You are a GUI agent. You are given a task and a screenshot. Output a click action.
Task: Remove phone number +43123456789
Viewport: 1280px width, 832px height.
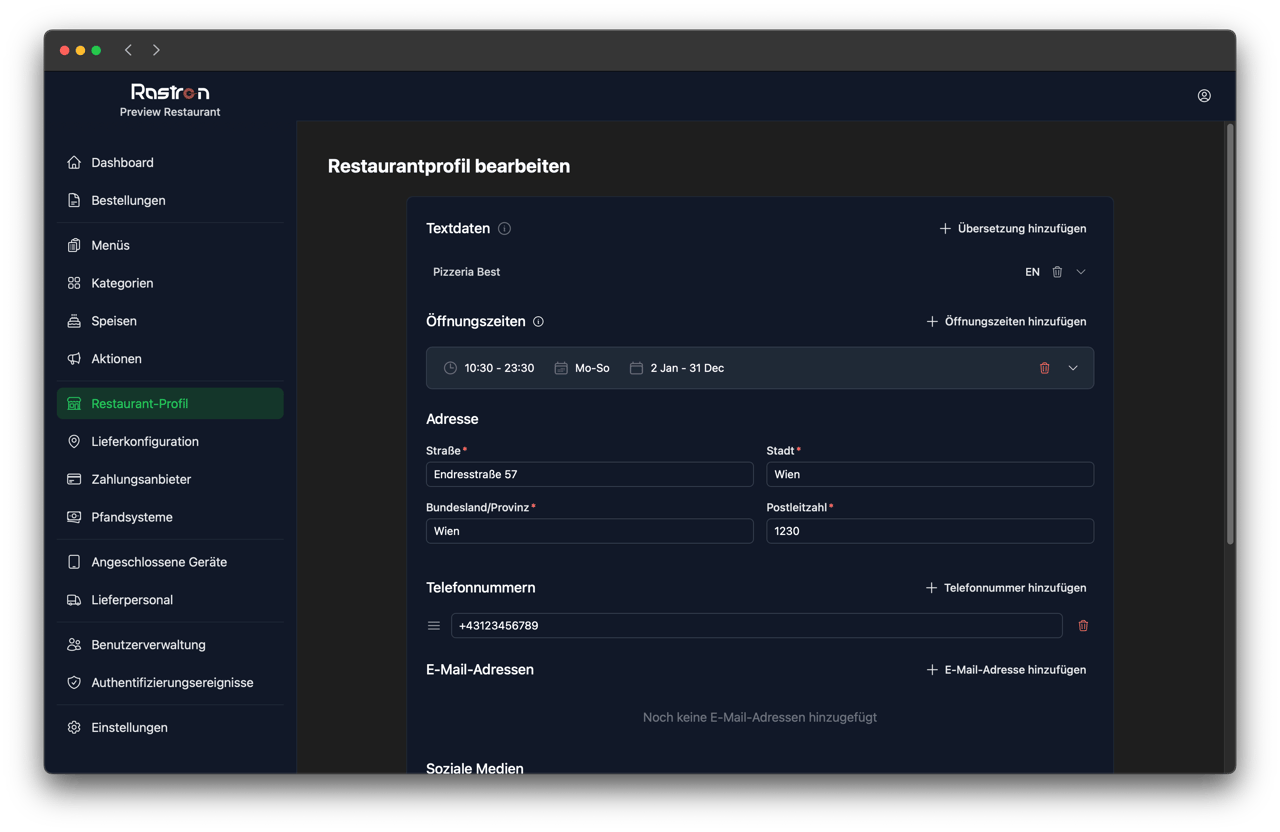(1083, 626)
